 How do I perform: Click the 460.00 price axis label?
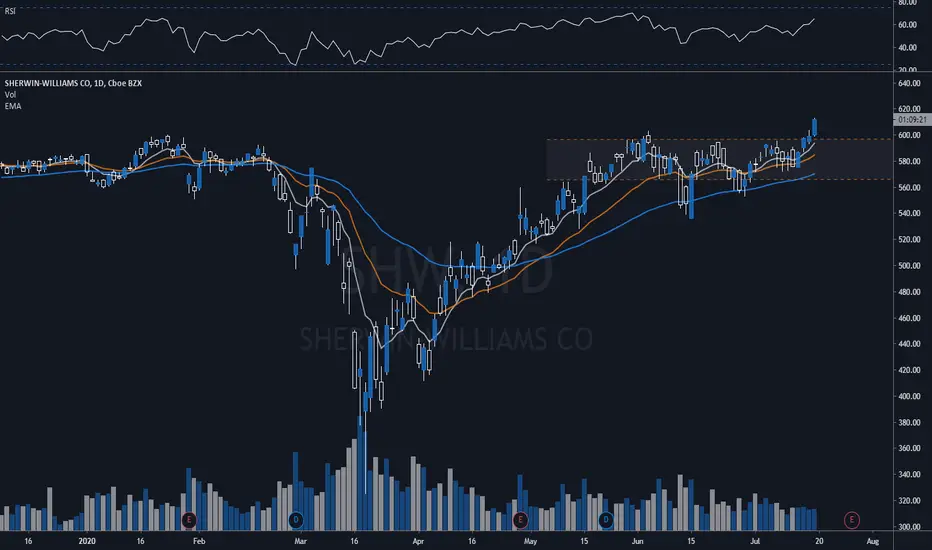(909, 318)
